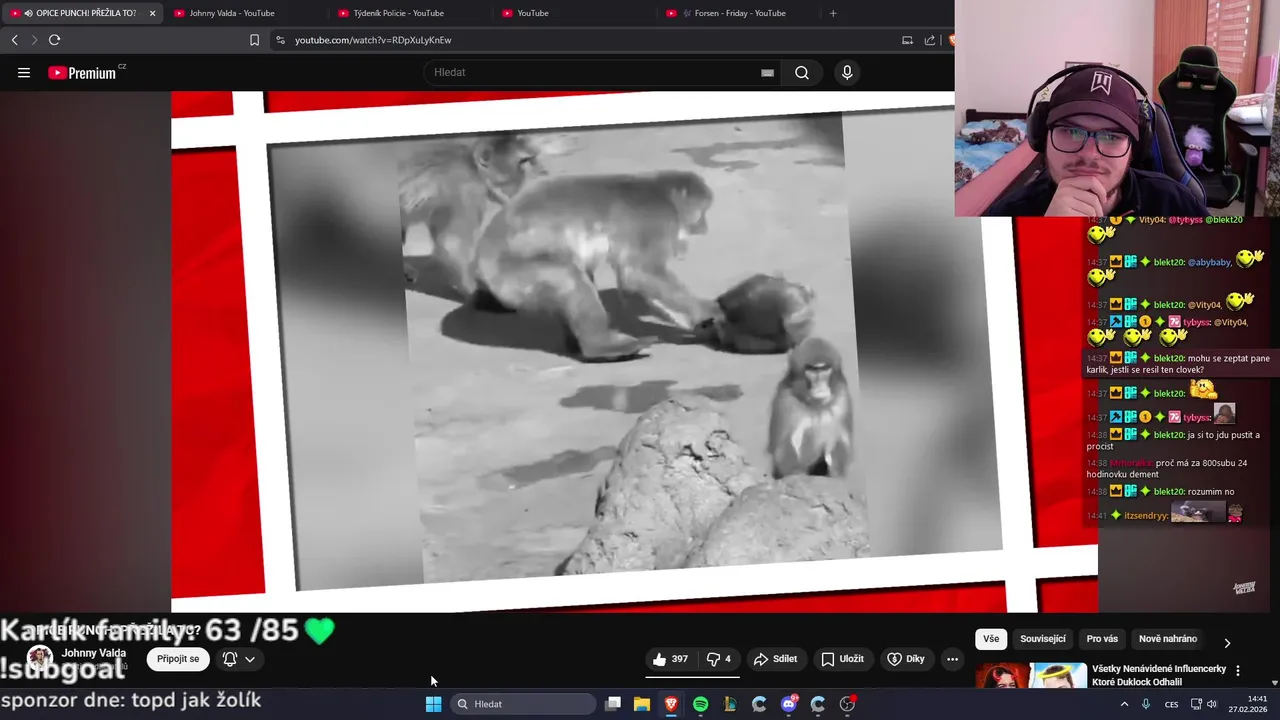Open a new browser tab with plus

(833, 13)
